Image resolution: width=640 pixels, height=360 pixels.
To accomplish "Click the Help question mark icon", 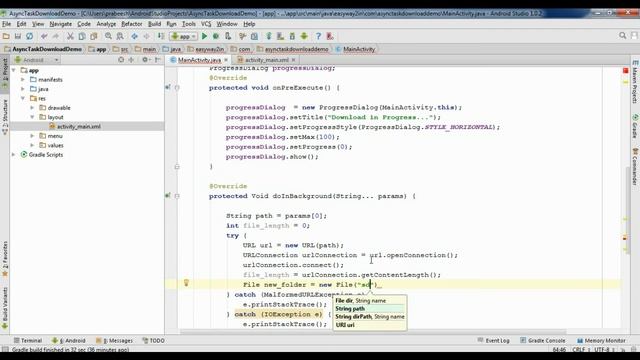I will pos(318,36).
